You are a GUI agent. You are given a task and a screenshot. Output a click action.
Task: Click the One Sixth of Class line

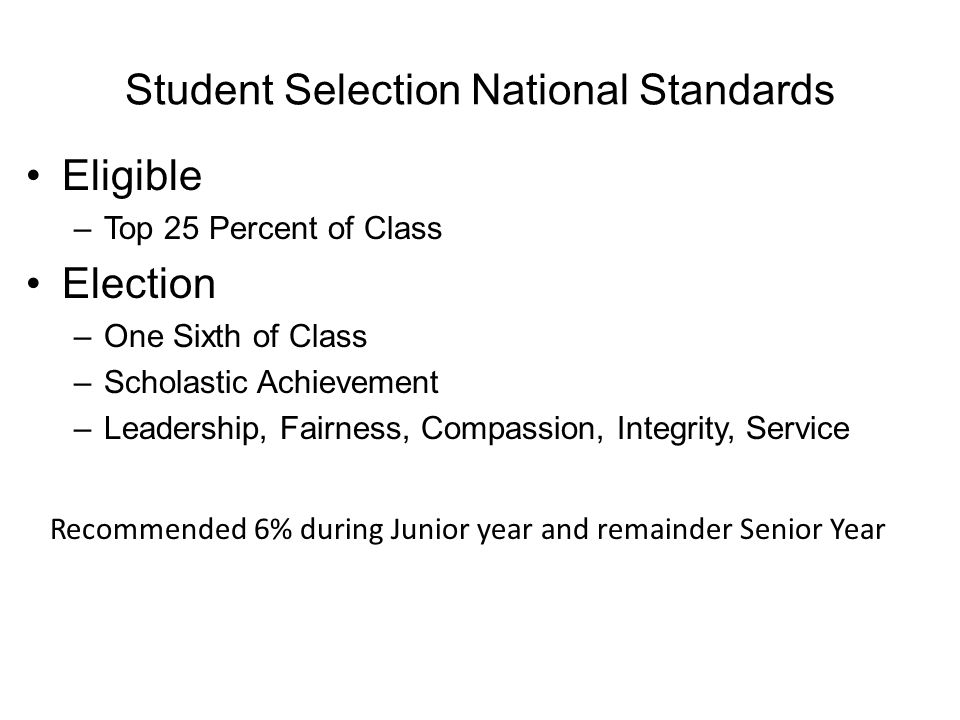tap(235, 336)
